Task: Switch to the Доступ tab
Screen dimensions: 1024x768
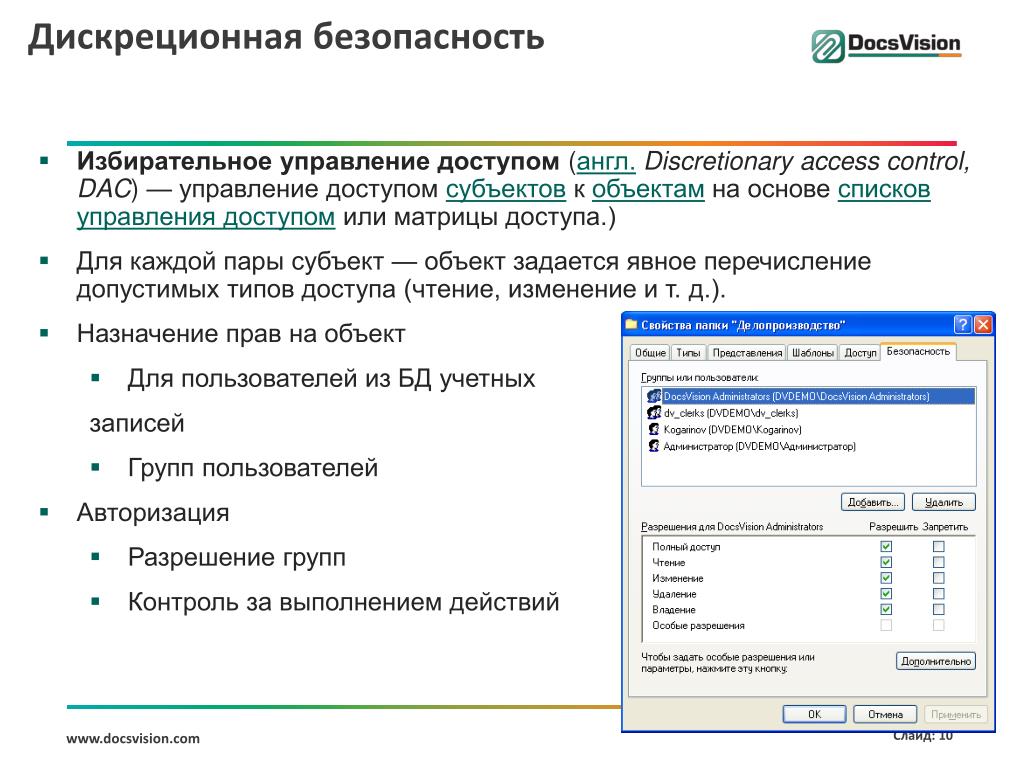Action: [x=860, y=353]
